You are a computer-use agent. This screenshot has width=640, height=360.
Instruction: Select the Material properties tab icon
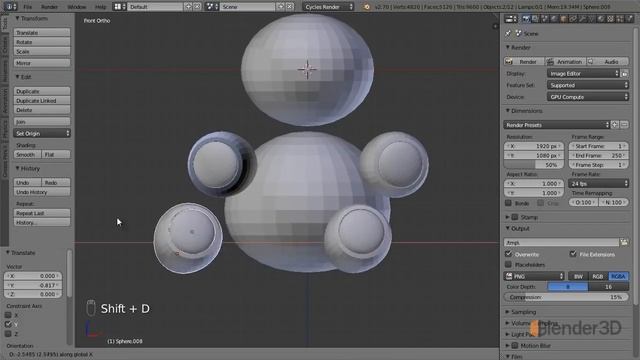601,19
